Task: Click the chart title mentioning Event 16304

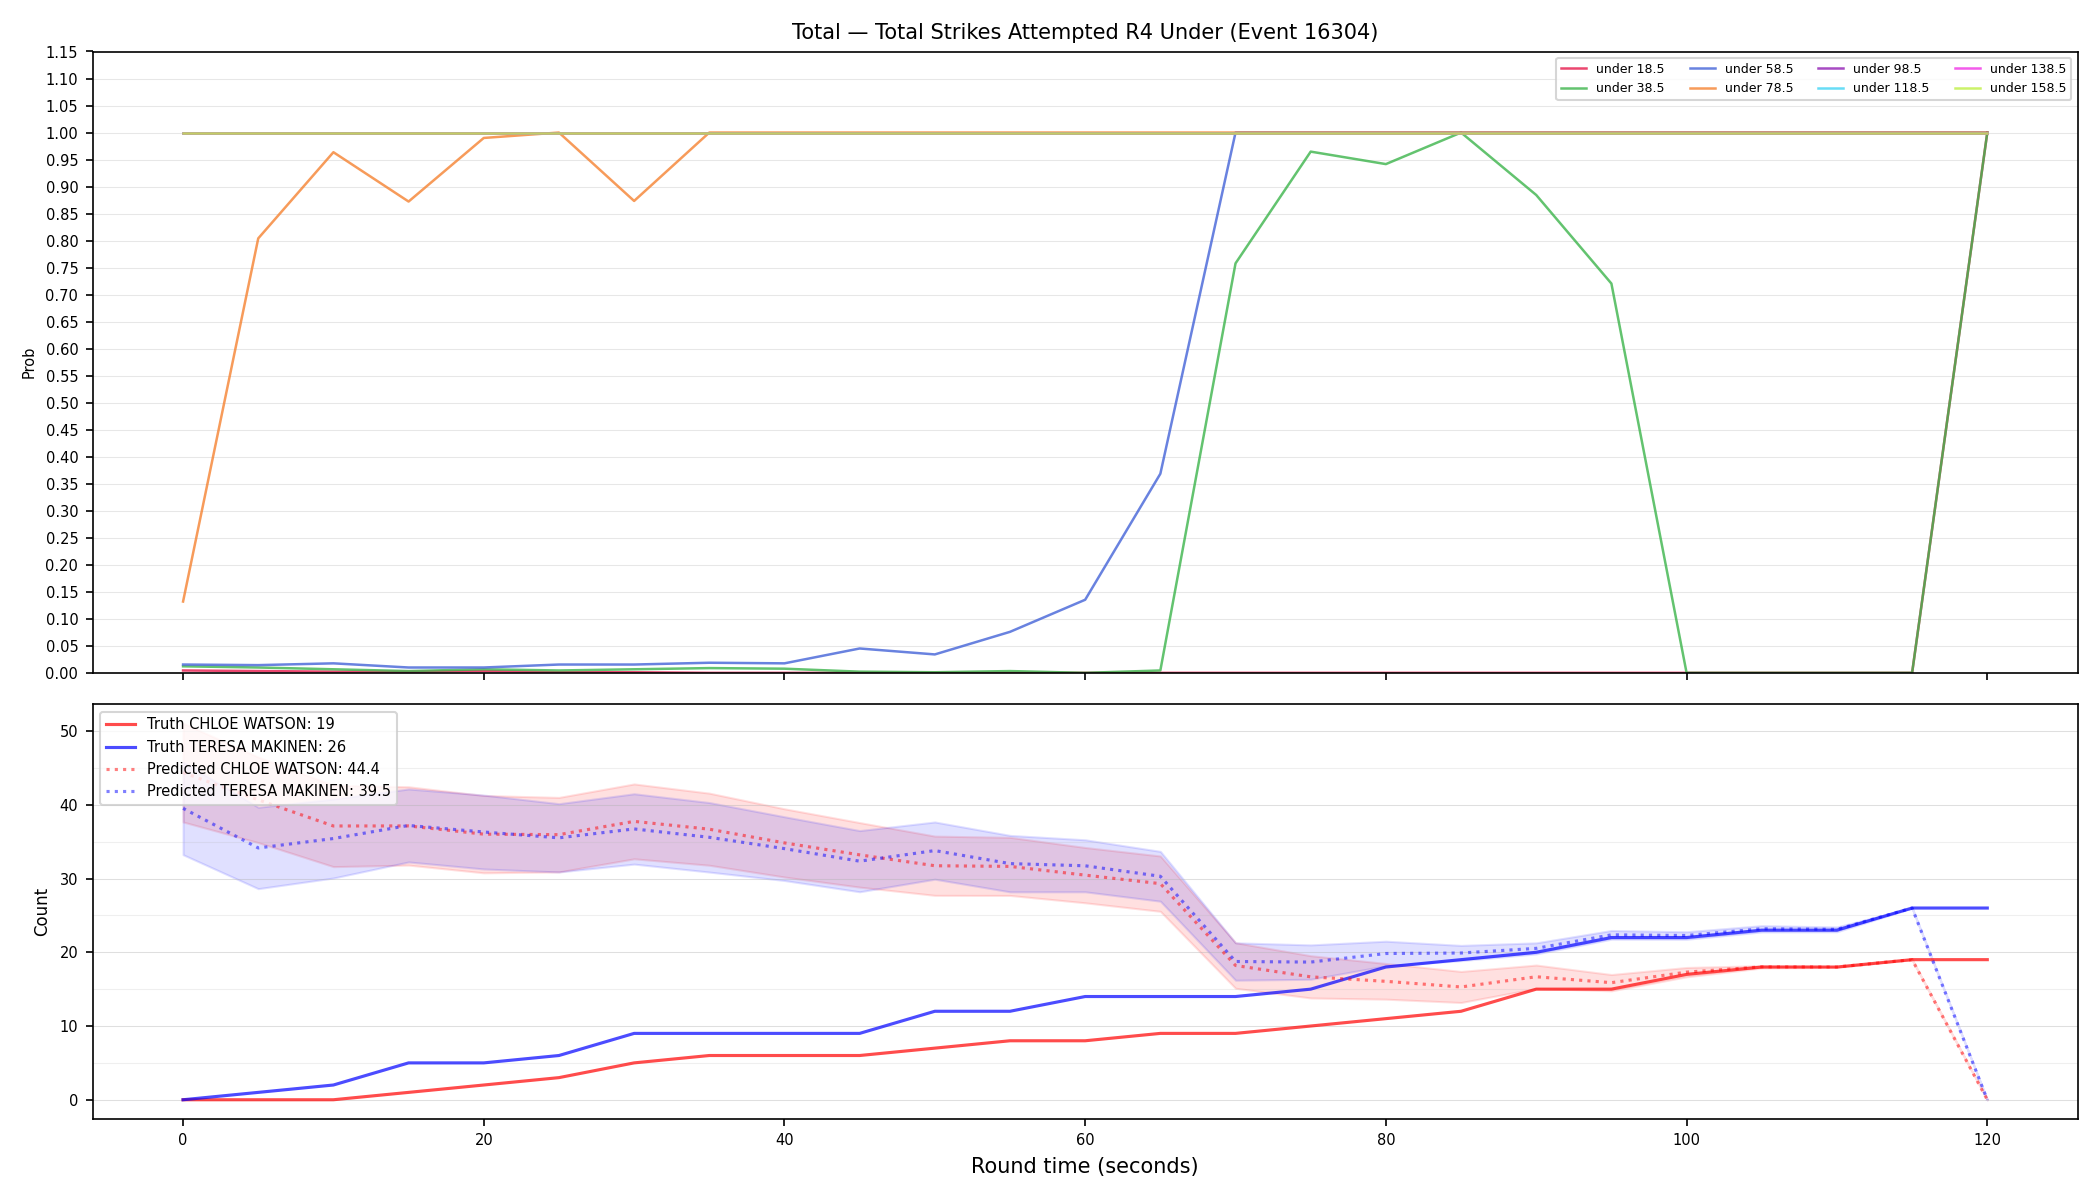Action: (x=1084, y=32)
